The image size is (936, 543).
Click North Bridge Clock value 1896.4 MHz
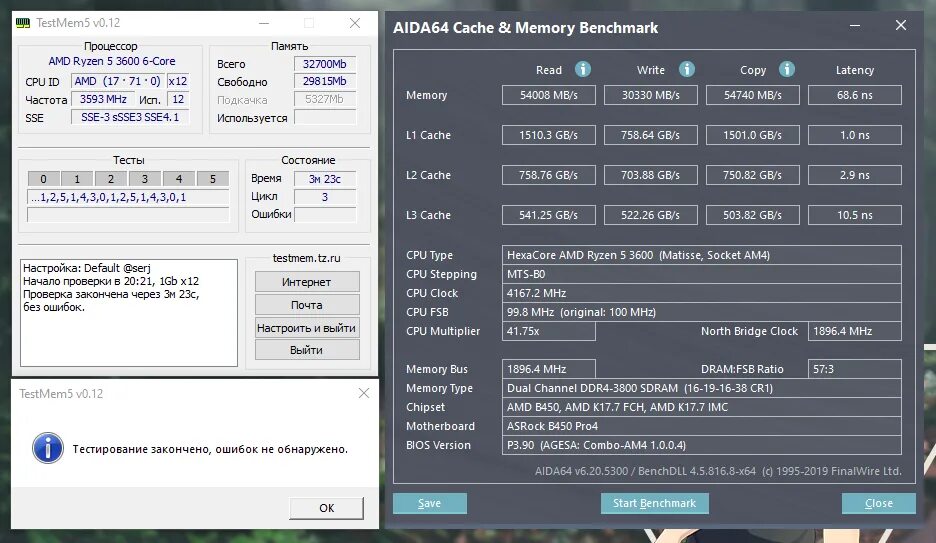855,331
